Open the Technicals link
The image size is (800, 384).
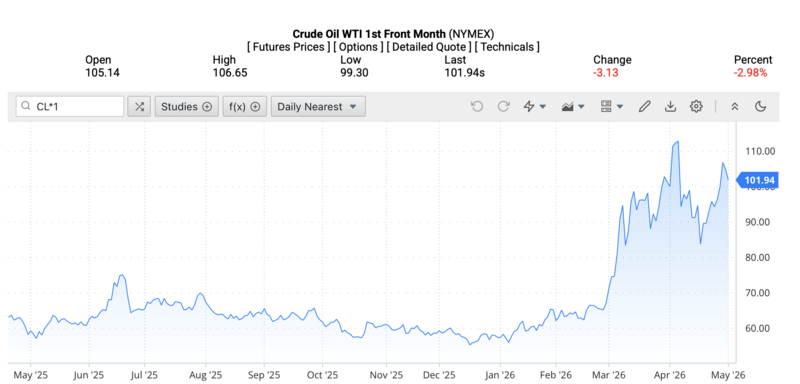pyautogui.click(x=507, y=47)
